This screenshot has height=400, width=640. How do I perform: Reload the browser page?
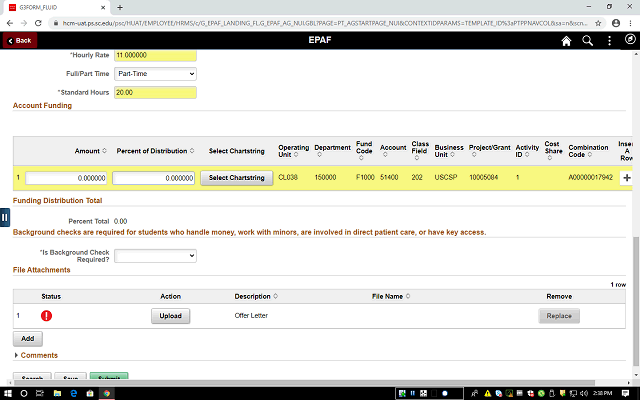38,23
